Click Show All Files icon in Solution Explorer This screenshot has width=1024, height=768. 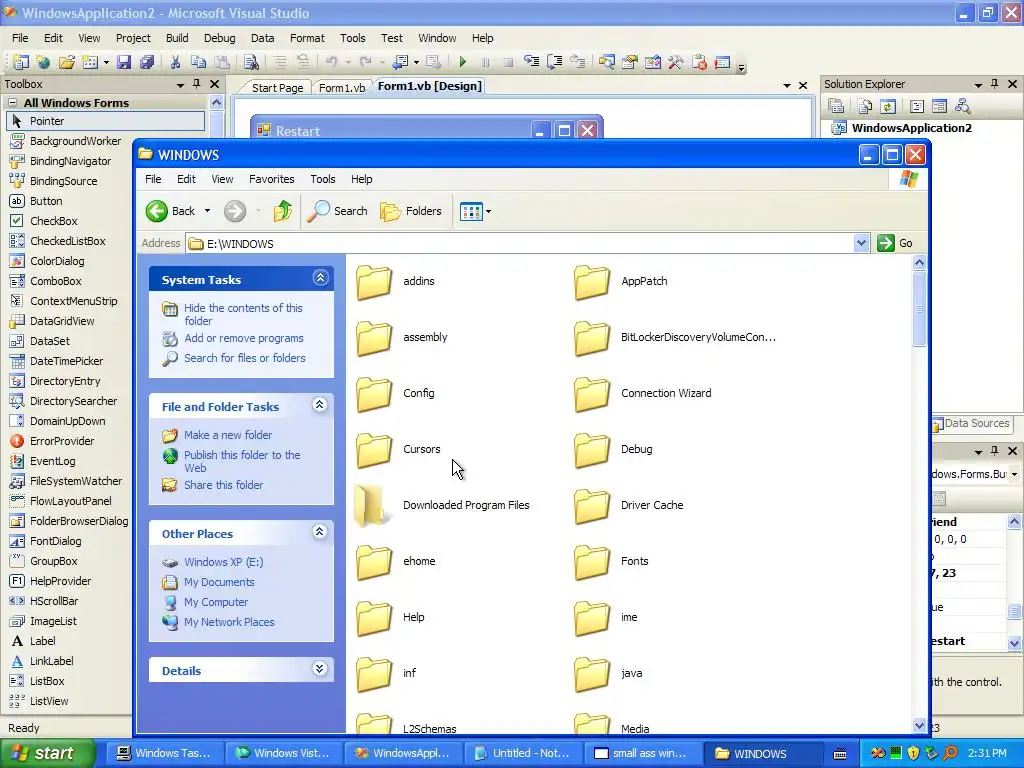(x=864, y=106)
